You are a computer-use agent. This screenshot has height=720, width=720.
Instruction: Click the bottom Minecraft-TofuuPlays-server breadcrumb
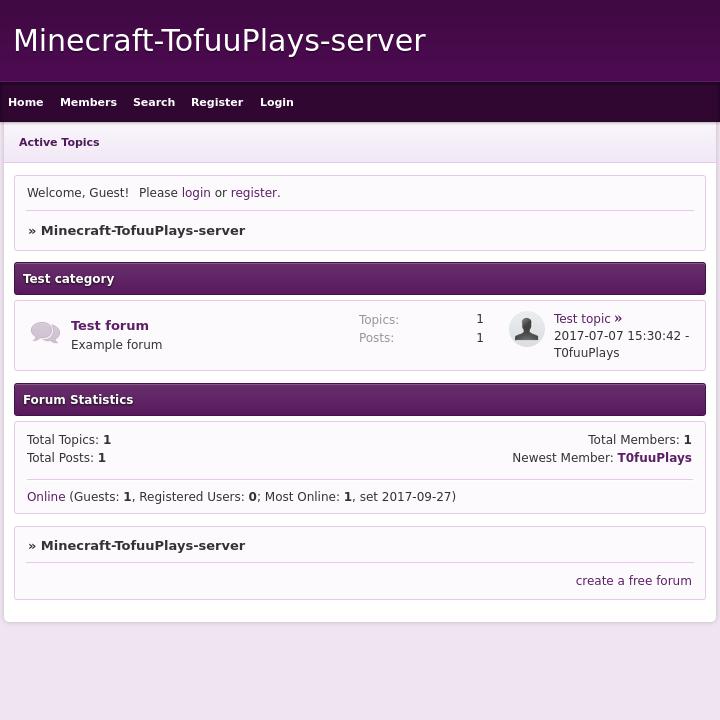tap(143, 546)
